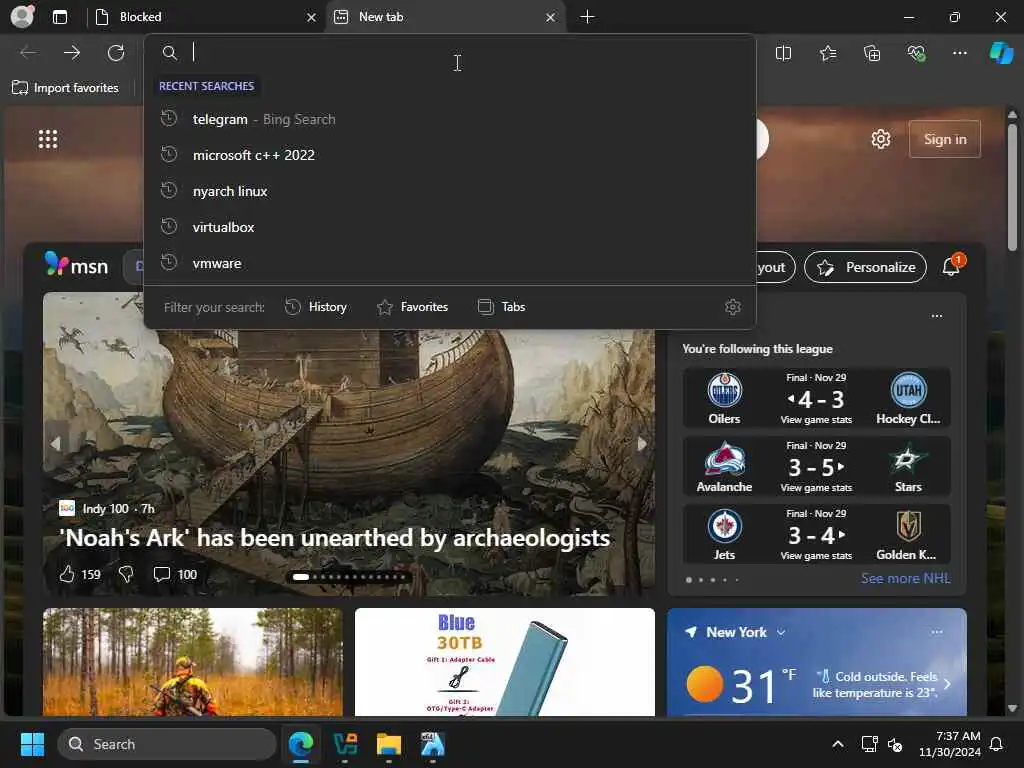
Task: Open weather card more options ellipsis
Action: pyautogui.click(x=936, y=632)
